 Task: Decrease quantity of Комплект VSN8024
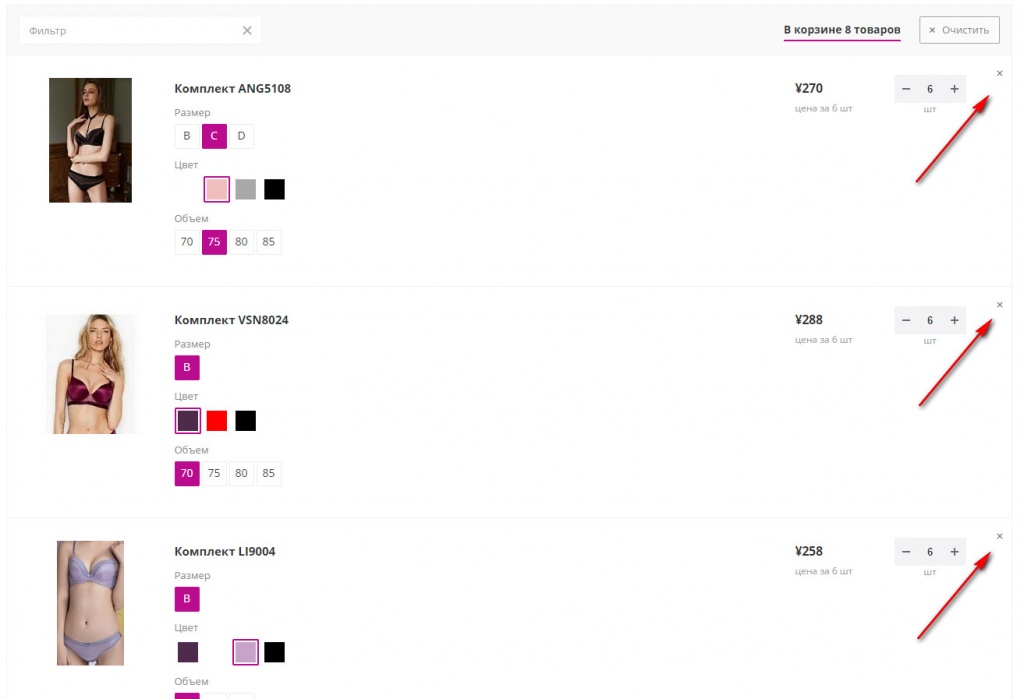coord(906,320)
